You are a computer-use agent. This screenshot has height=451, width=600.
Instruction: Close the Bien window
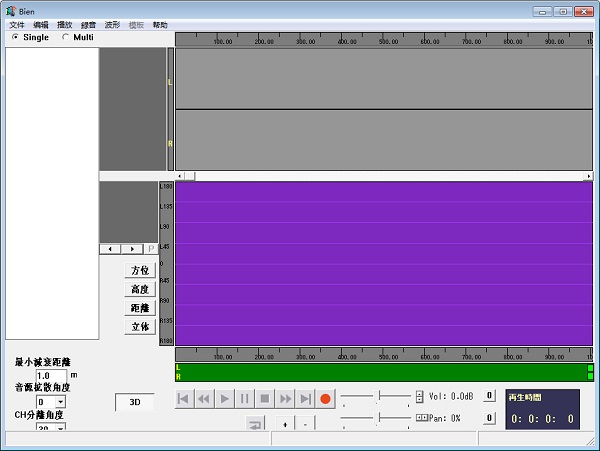click(x=584, y=11)
